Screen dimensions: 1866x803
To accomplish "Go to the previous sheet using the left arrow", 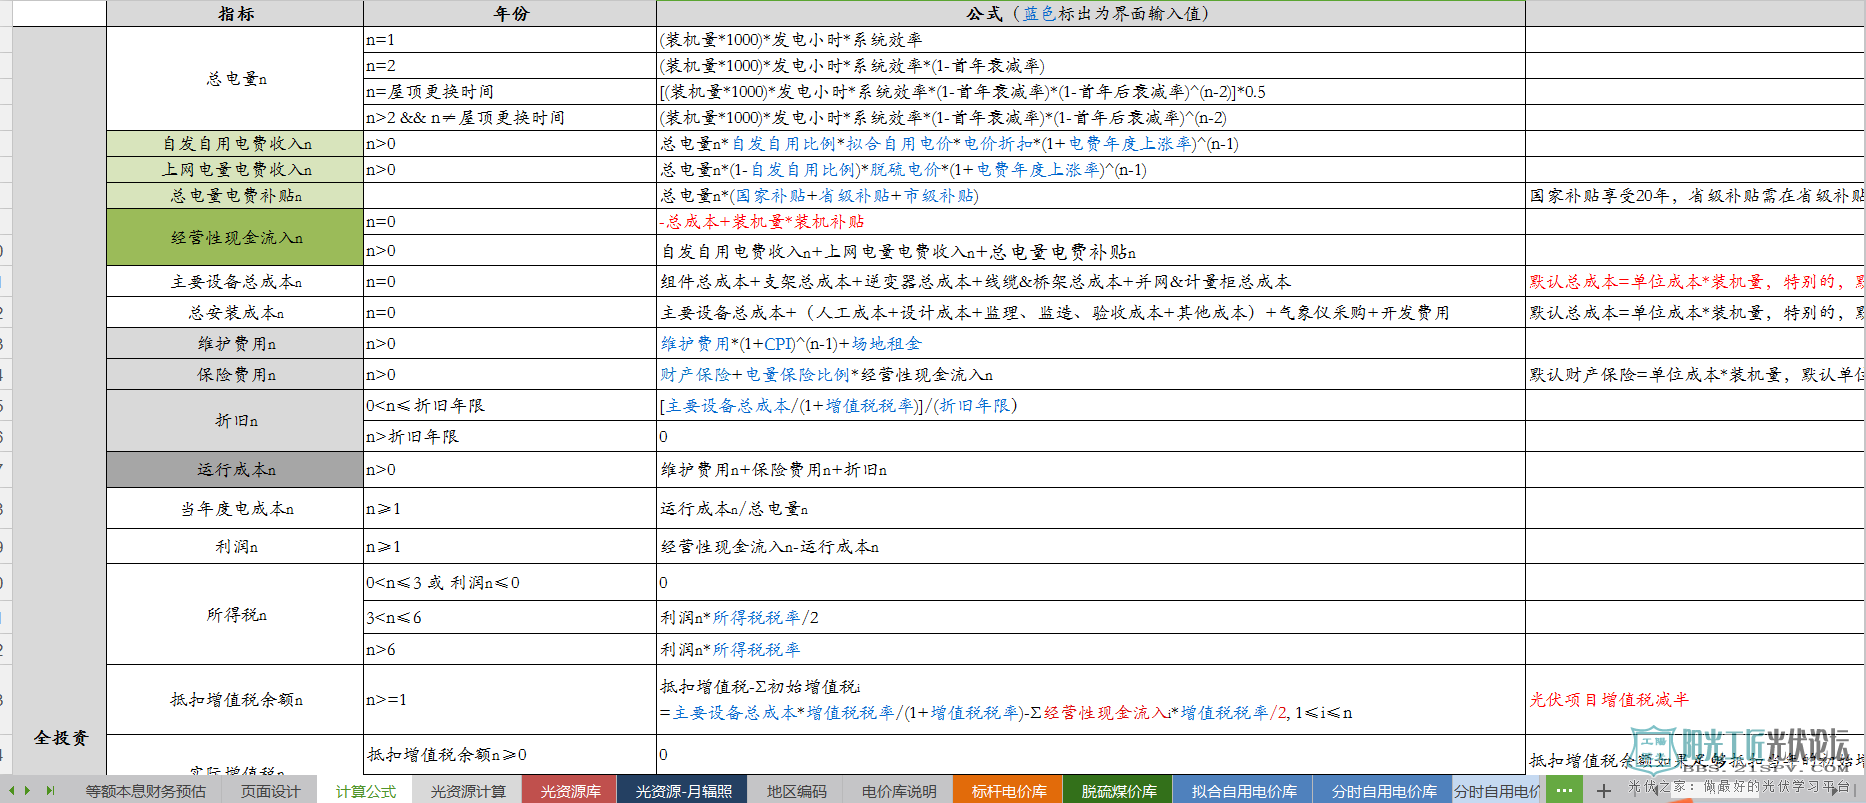I will click(12, 790).
